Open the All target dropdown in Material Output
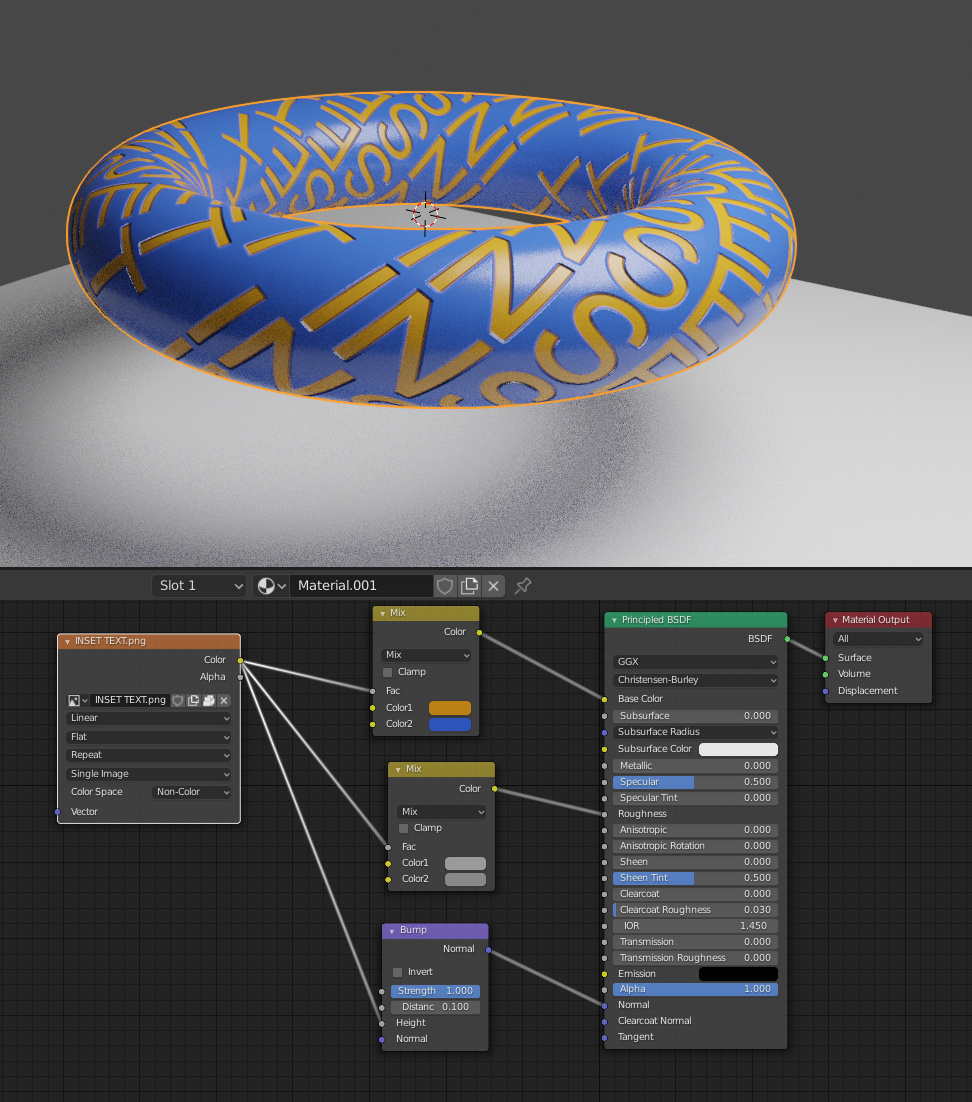Viewport: 972px width, 1102px height. coord(878,639)
